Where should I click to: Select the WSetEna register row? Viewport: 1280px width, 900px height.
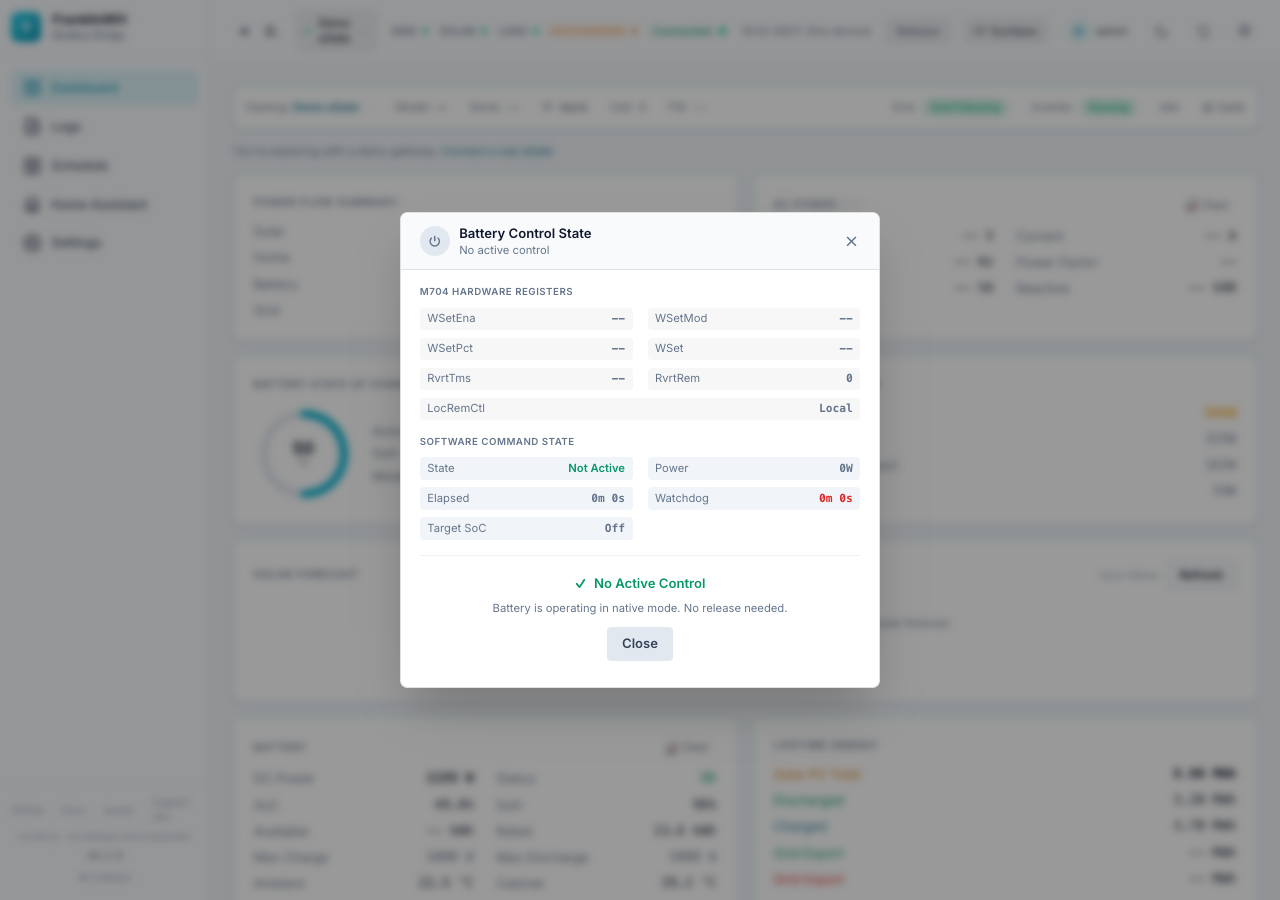(526, 319)
